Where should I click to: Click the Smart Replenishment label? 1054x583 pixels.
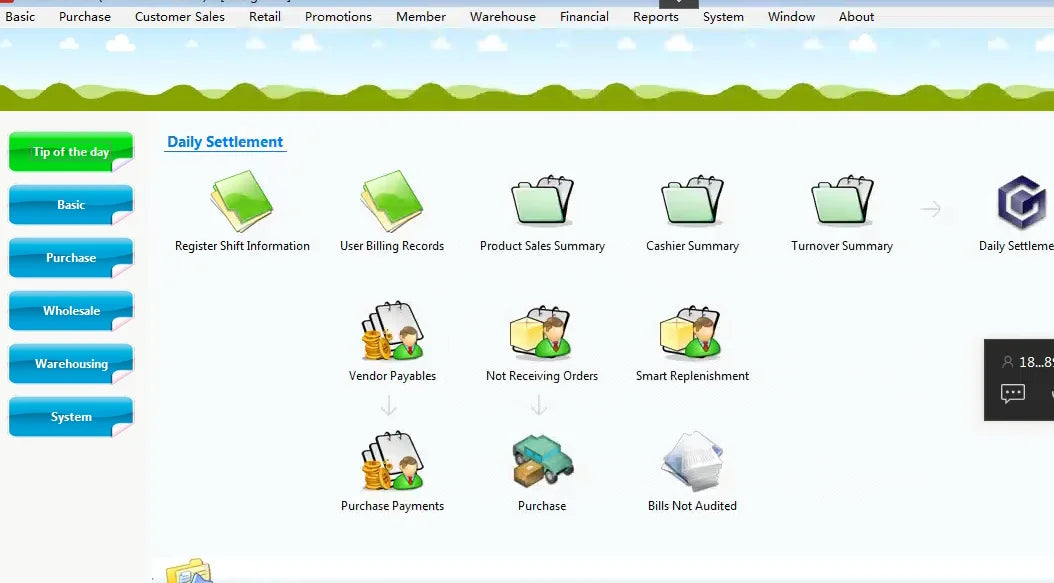pos(692,376)
